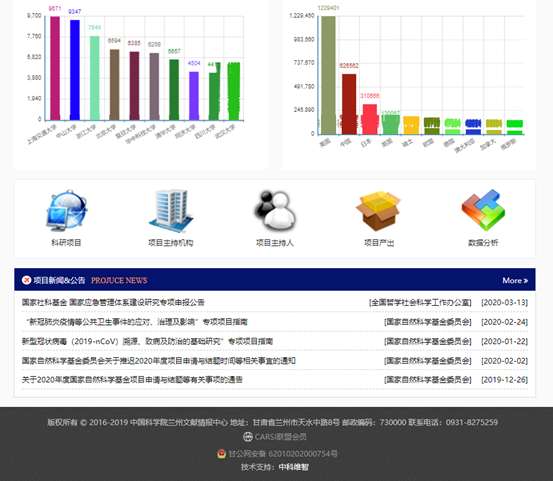The width and height of the screenshot is (553, 481).
Task: Click the 中科维智 tech support link
Action: (x=293, y=467)
